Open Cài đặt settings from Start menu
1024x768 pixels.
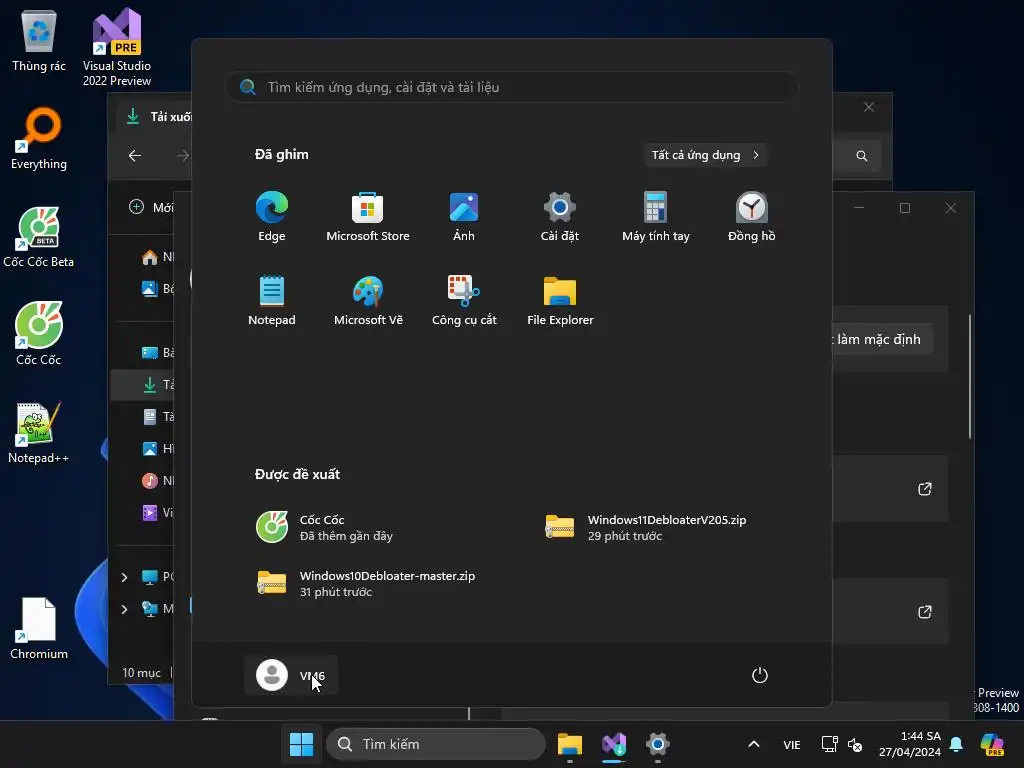coord(560,217)
